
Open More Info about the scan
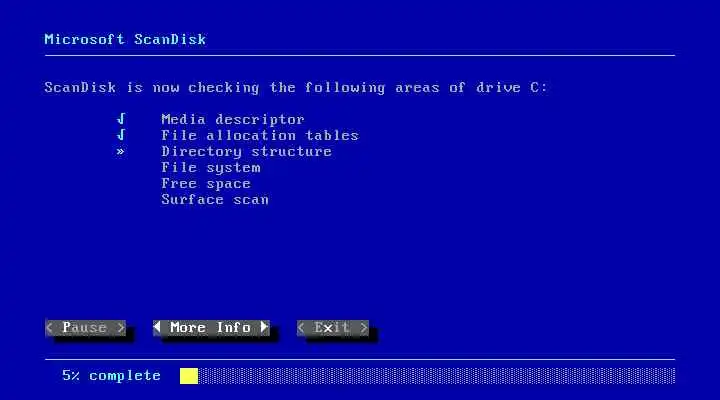coord(211,328)
